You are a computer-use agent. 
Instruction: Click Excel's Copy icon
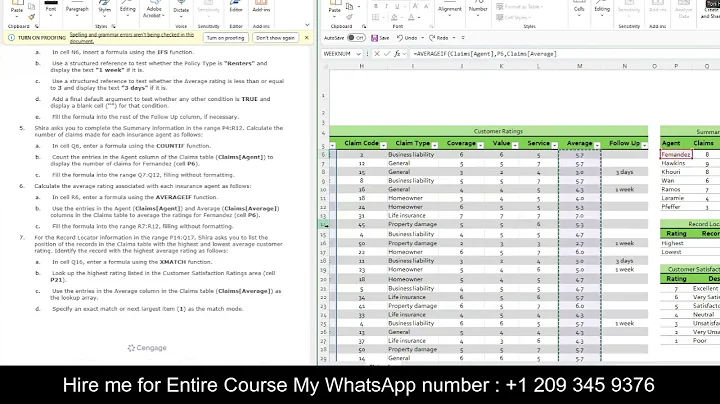click(x=349, y=6)
